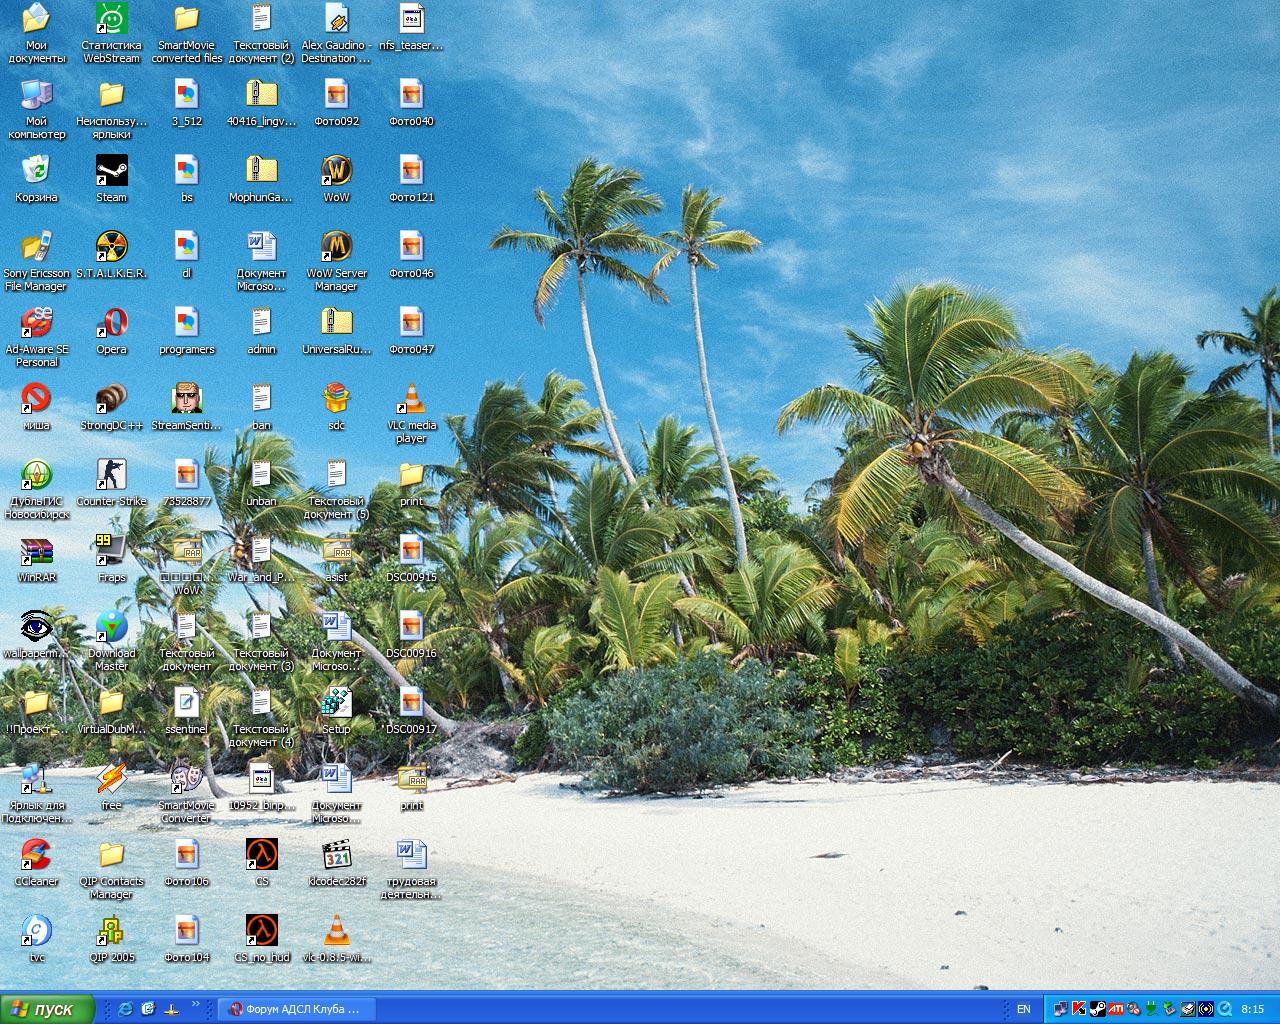Expand the Quick Launch overflow chevron

click(195, 1005)
